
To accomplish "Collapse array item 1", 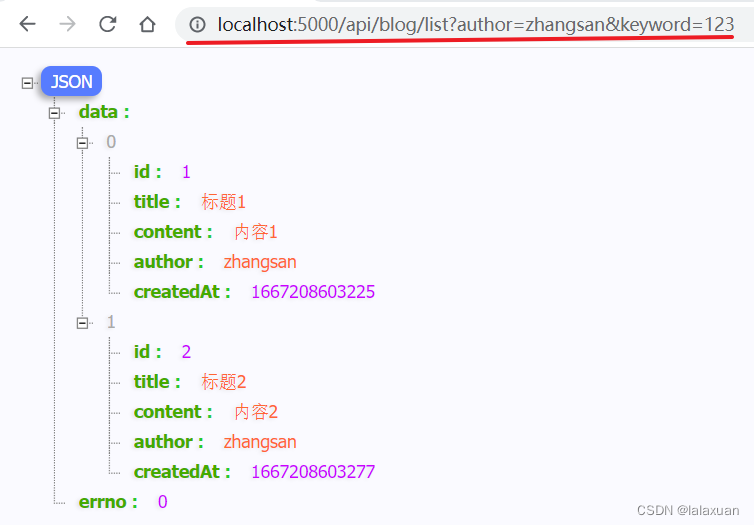I will 82,323.
